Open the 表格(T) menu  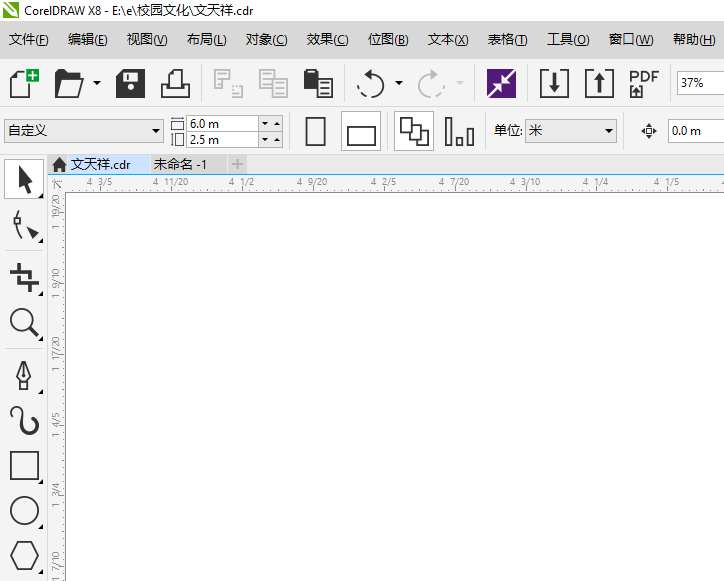(507, 40)
